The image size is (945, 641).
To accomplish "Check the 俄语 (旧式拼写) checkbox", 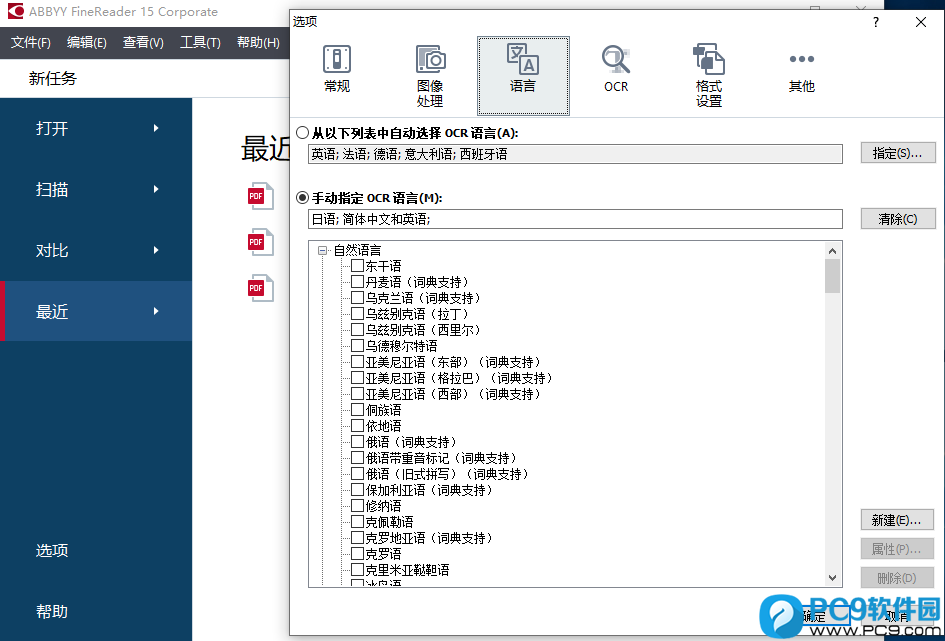I will point(357,474).
